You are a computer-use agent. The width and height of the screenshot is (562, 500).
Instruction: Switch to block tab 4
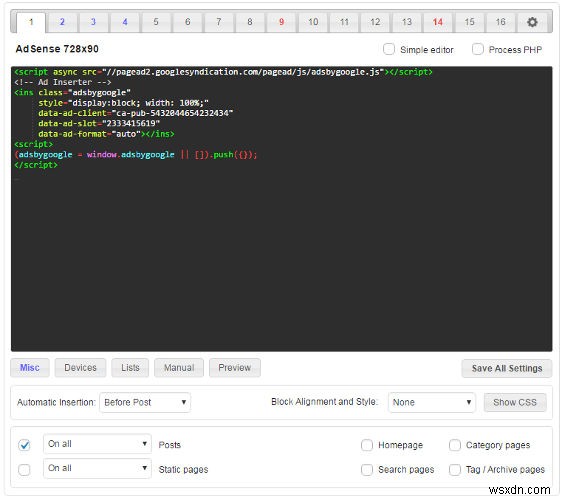(125, 22)
